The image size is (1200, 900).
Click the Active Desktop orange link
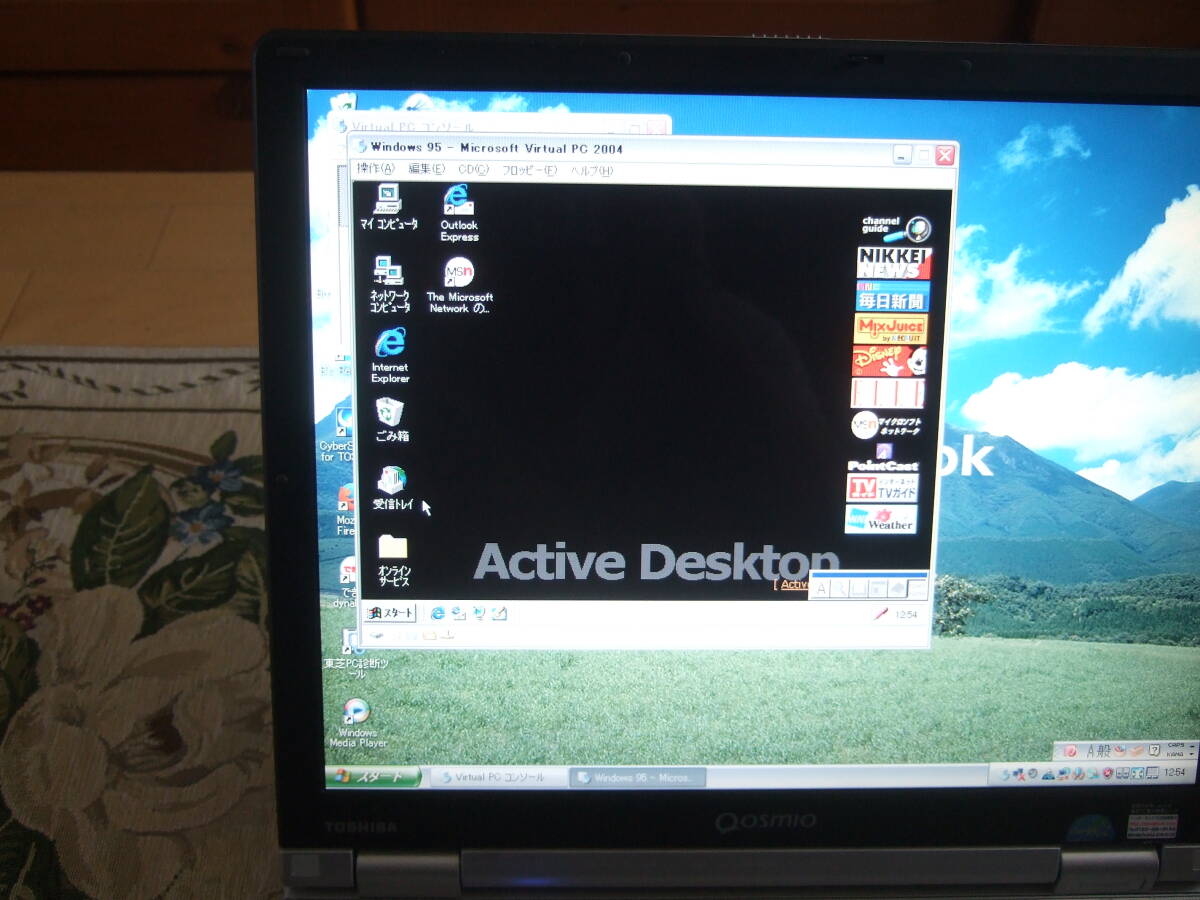coord(794,584)
